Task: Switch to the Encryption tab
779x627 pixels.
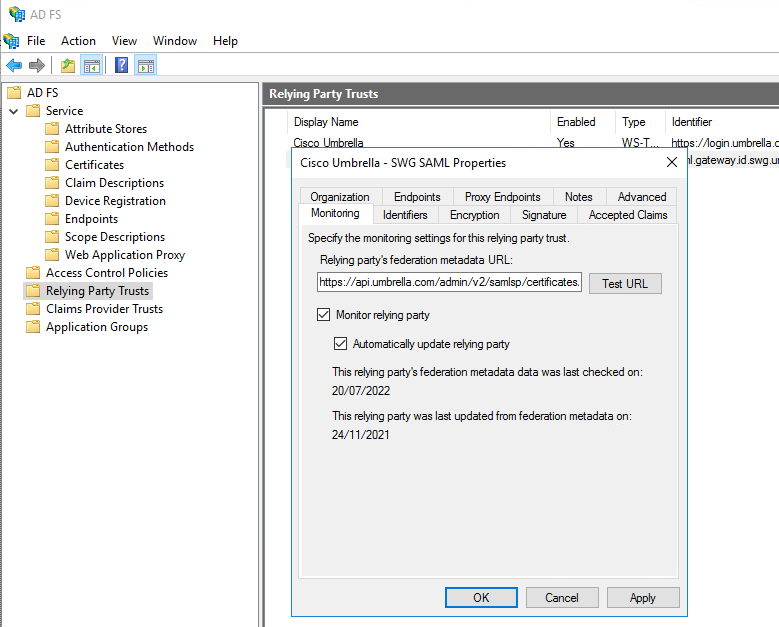Action: [474, 215]
